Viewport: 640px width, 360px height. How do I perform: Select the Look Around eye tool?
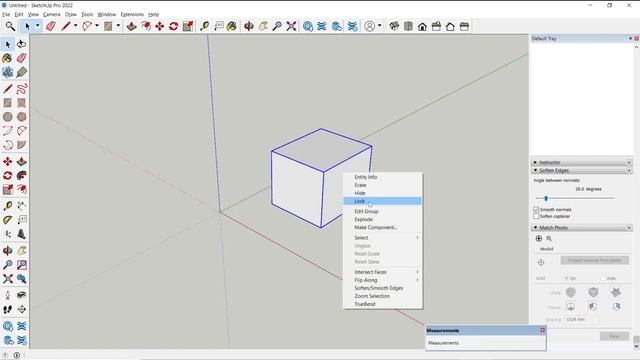point(22,295)
